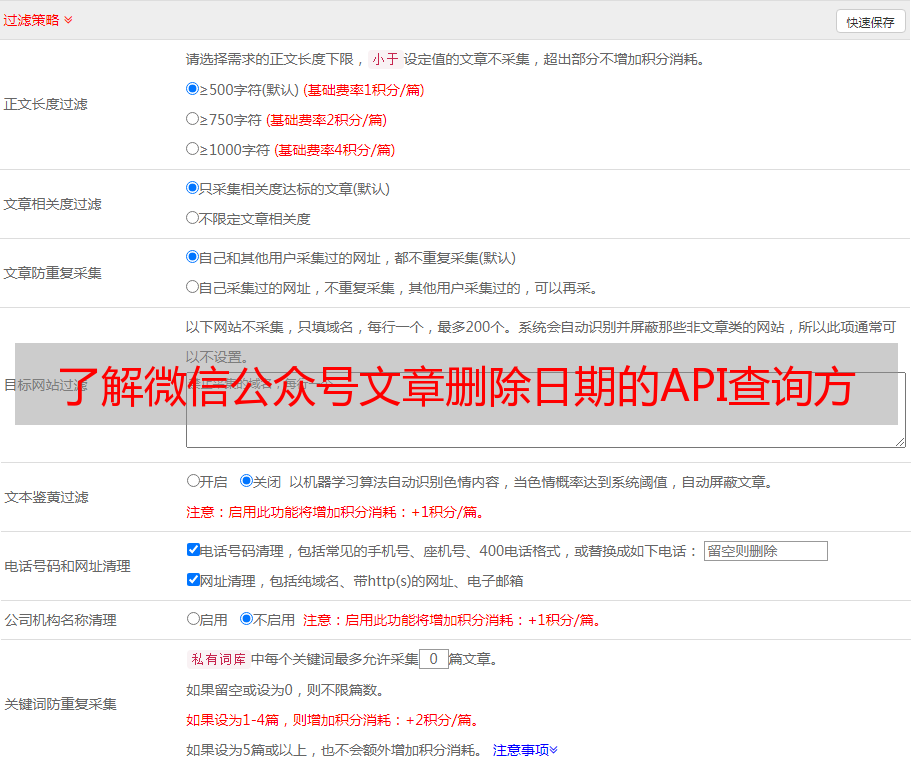Set 文本鉴黄过滤 to 关闭
Image resolution: width=912 pixels, height=768 pixels.
click(x=246, y=481)
